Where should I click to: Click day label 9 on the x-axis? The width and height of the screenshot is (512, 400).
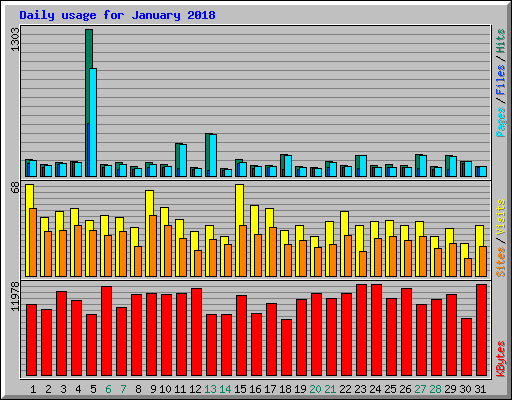click(153, 389)
